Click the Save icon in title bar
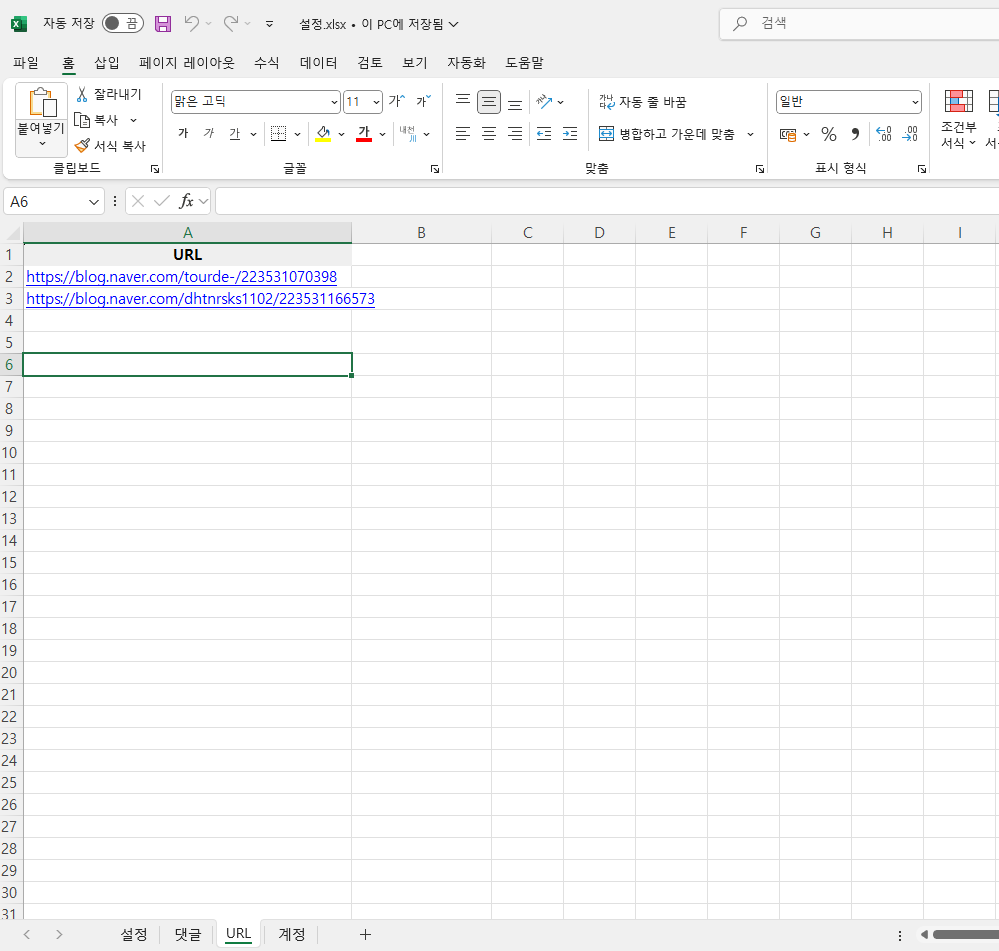999x951 pixels. tap(163, 23)
